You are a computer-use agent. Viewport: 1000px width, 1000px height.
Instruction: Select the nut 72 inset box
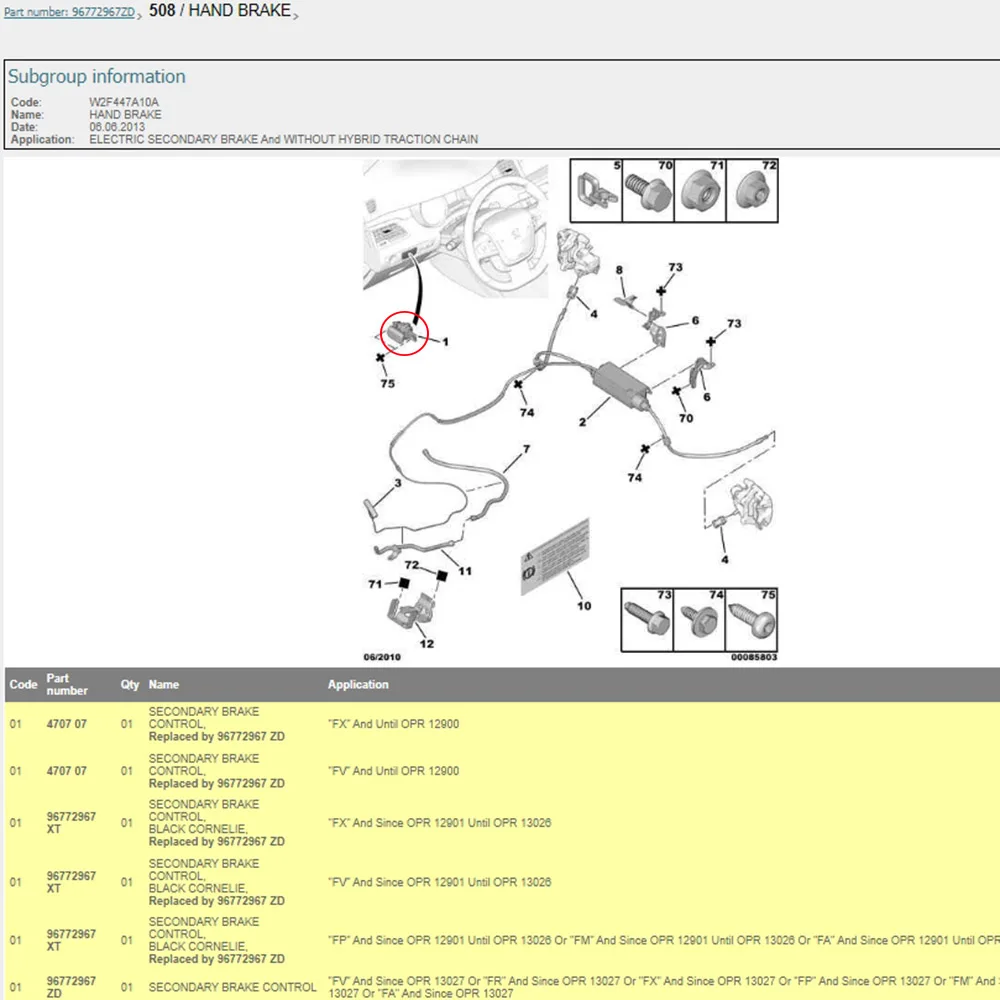(x=753, y=190)
